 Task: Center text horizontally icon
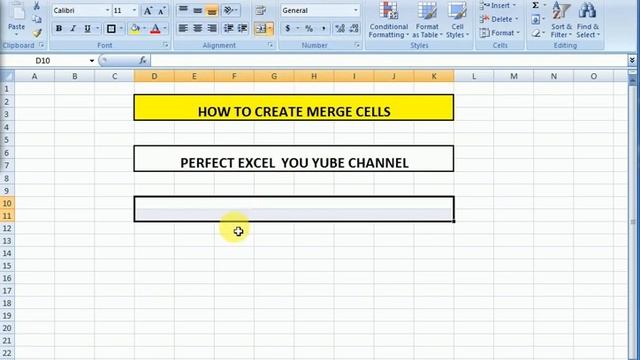(x=198, y=28)
